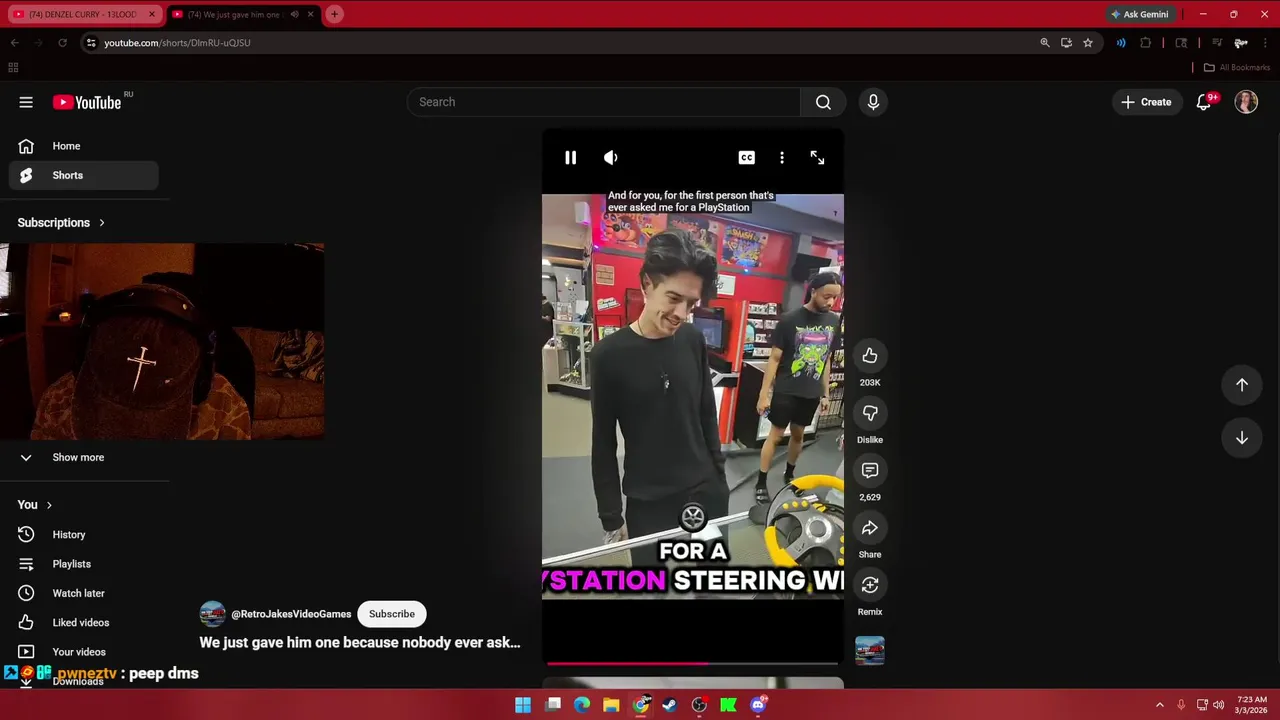
Task: Go to the YouTube logo home
Action: click(x=87, y=102)
